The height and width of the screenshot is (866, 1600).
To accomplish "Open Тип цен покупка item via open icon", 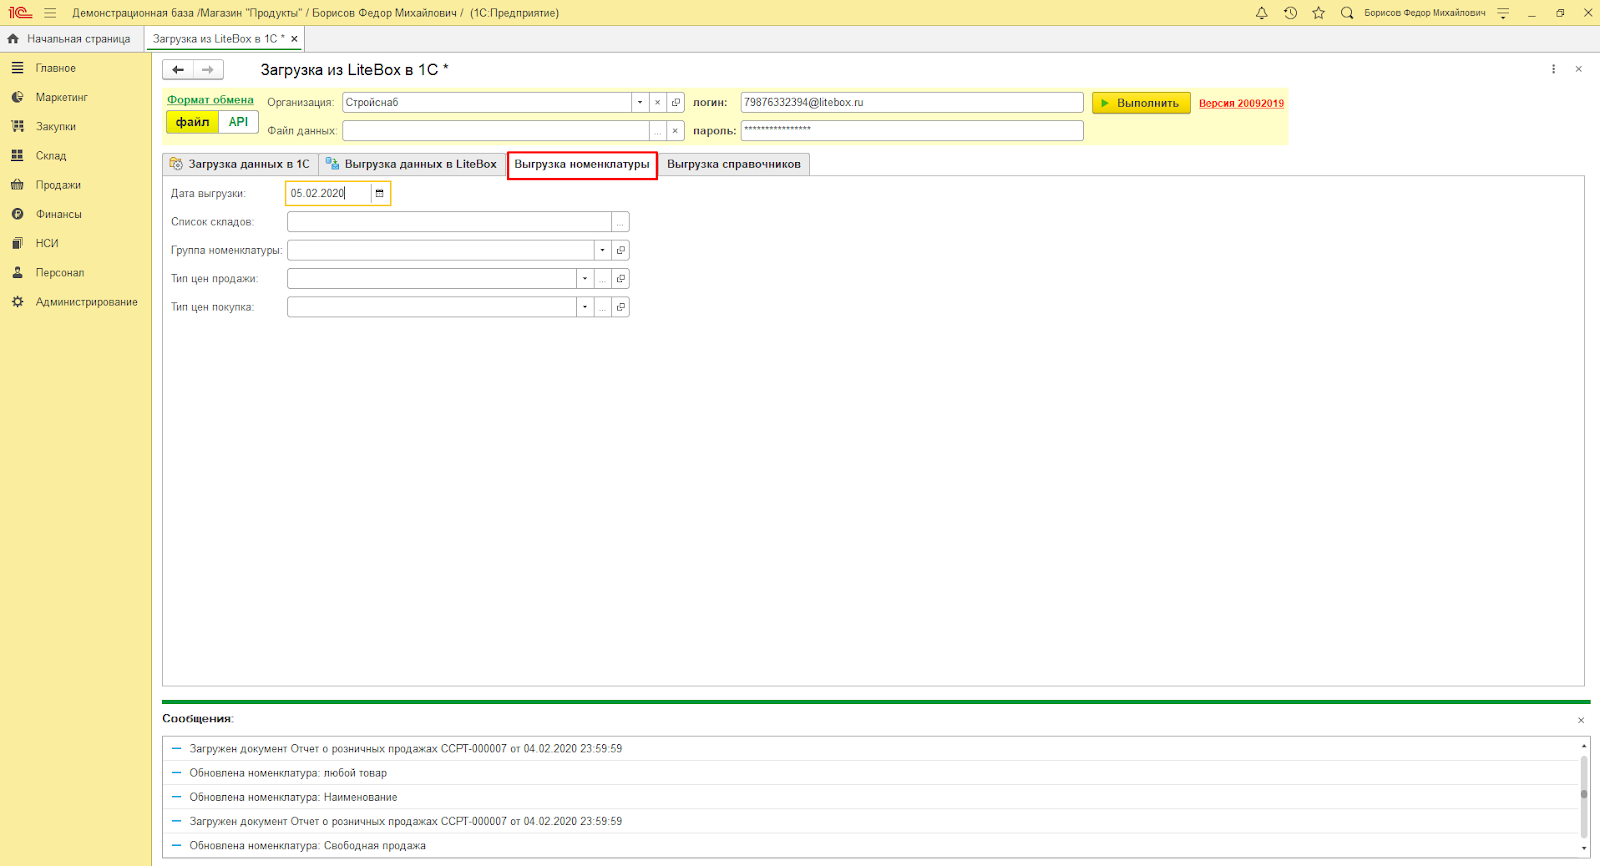I will (621, 307).
